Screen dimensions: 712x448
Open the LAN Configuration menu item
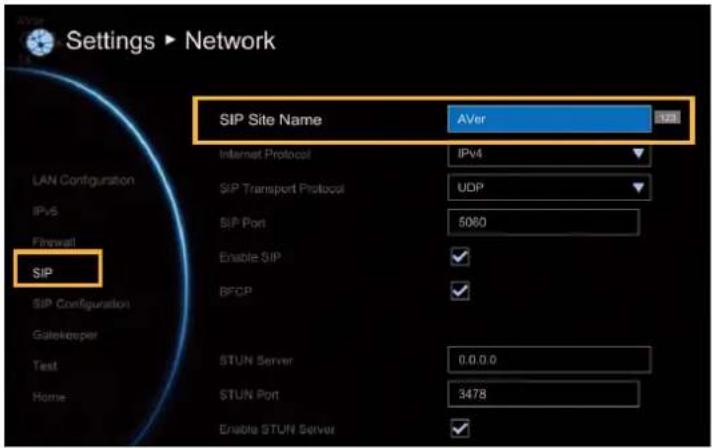pos(84,180)
